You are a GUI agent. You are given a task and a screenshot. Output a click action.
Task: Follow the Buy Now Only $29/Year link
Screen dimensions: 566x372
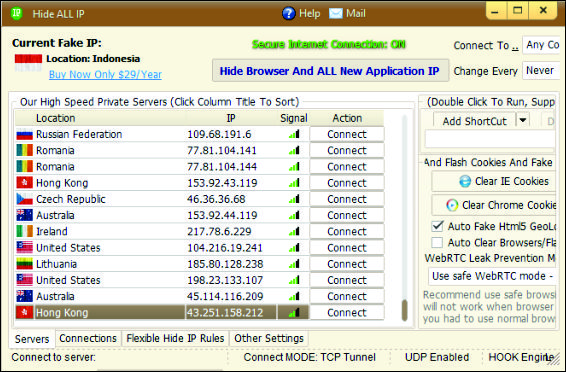pos(105,75)
